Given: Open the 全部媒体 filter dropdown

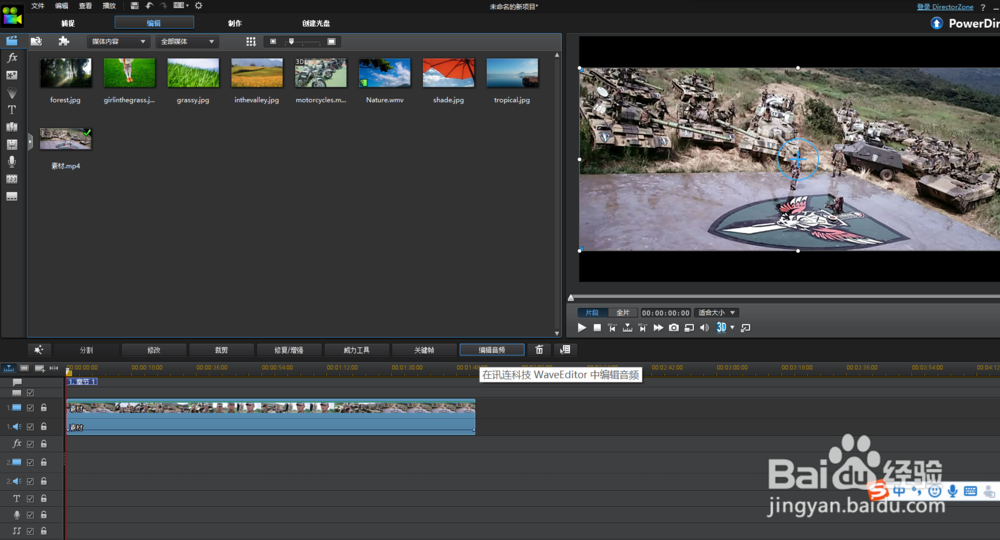Looking at the screenshot, I should (x=188, y=41).
